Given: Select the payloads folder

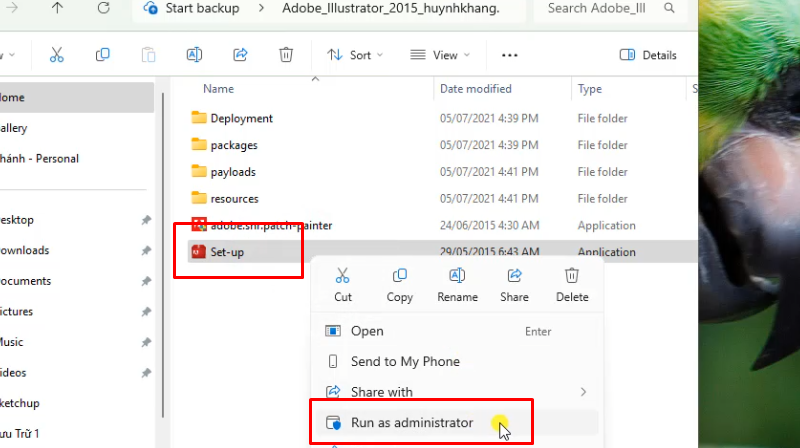Looking at the screenshot, I should [x=233, y=172].
